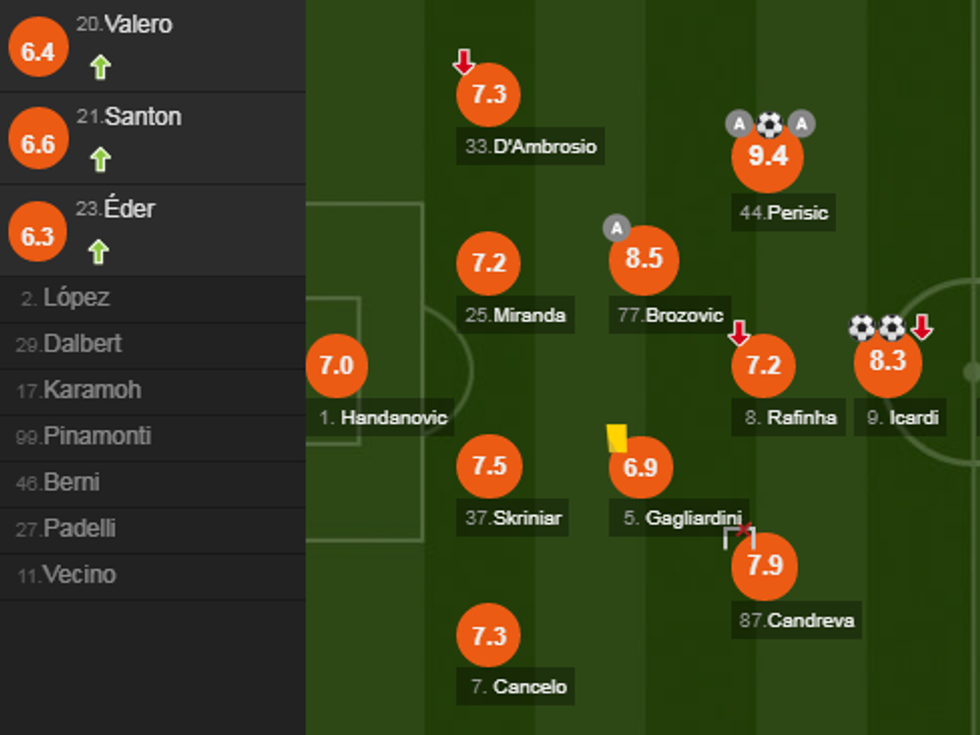
Task: Select Vecino from the bench list
Action: 79,575
